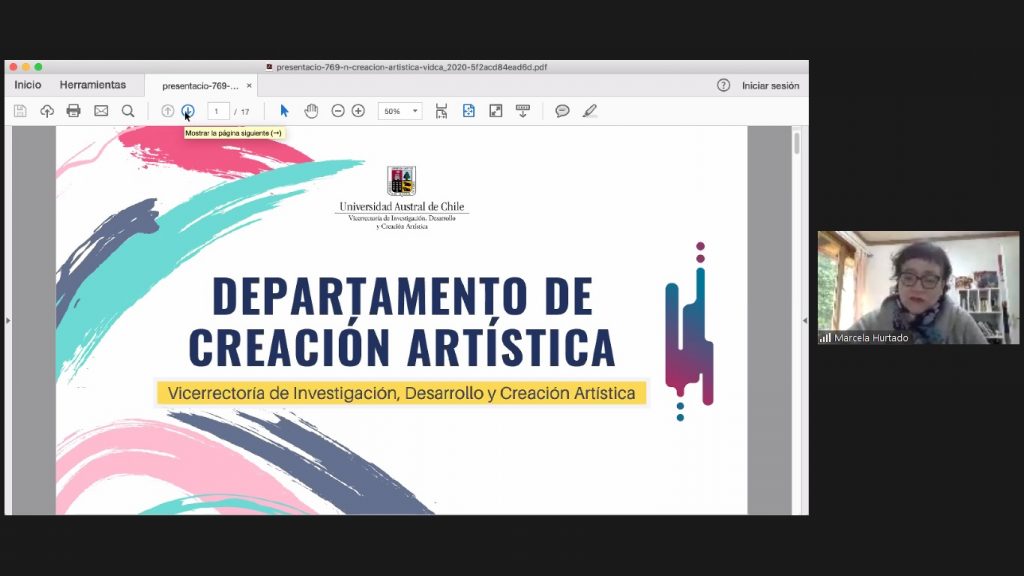Zoom out with the minus button

click(338, 111)
